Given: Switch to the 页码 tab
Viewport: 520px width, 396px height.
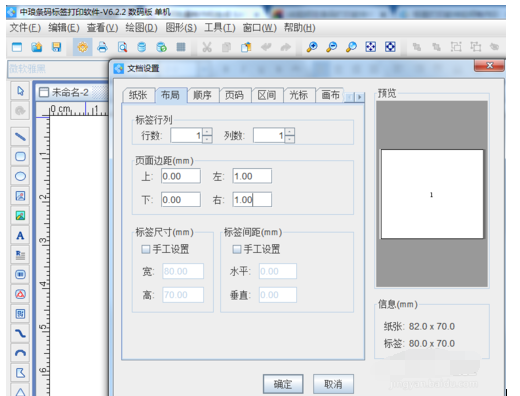Looking at the screenshot, I should pyautogui.click(x=234, y=95).
